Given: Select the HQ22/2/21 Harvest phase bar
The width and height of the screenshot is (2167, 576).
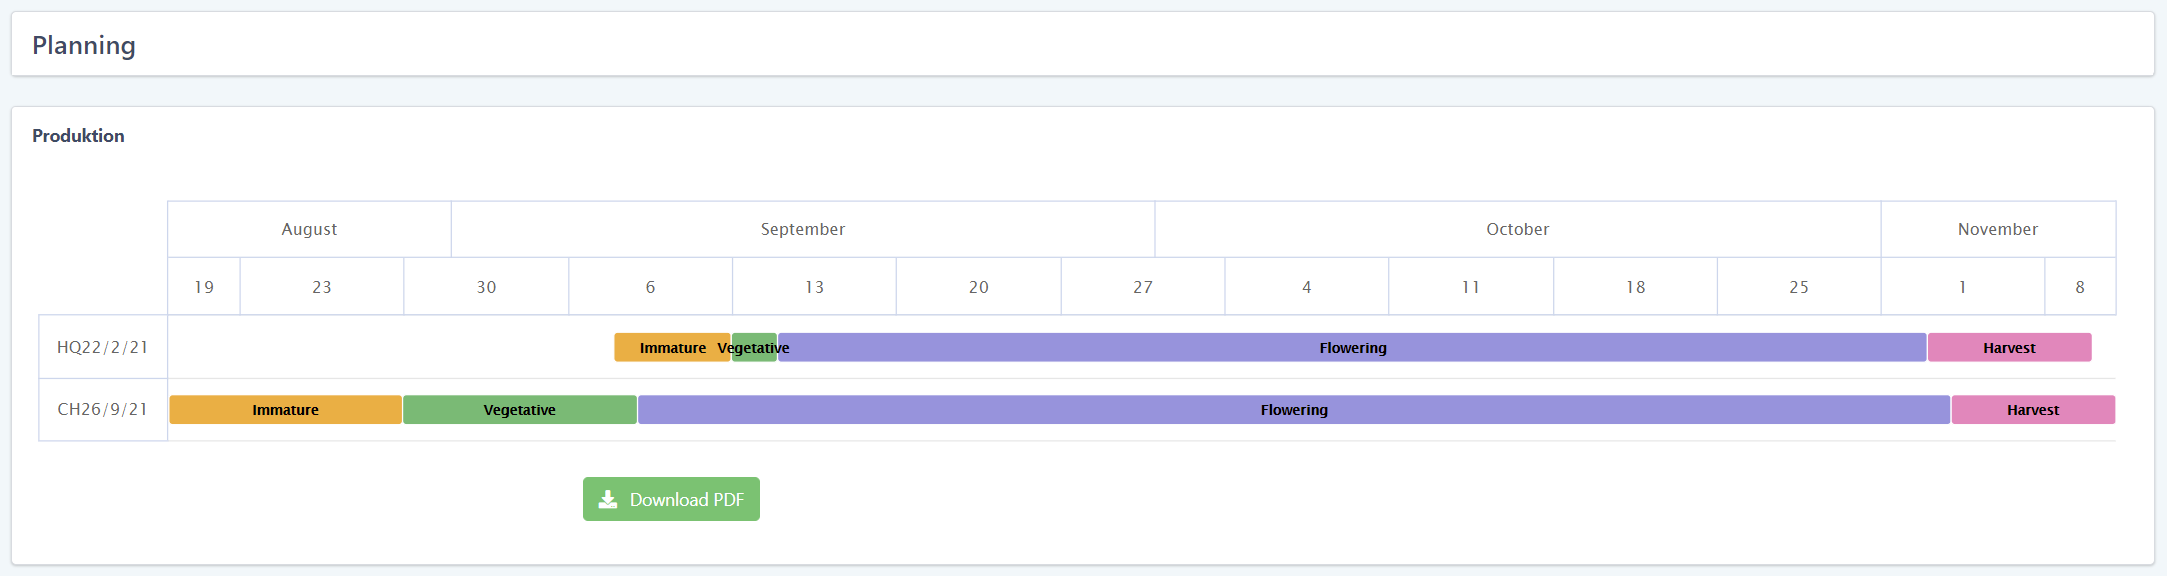Looking at the screenshot, I should click(x=2009, y=348).
